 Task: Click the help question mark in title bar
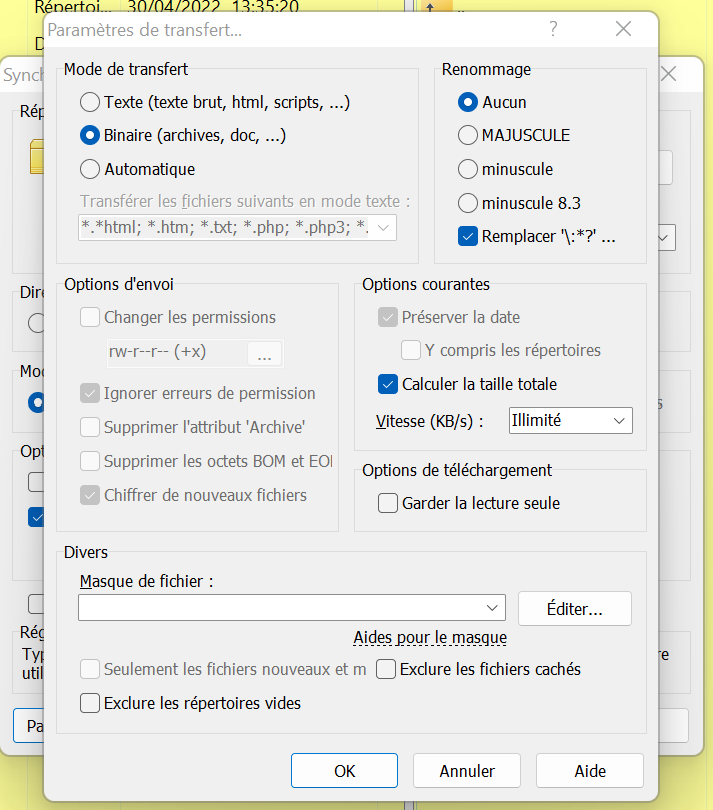click(x=553, y=30)
